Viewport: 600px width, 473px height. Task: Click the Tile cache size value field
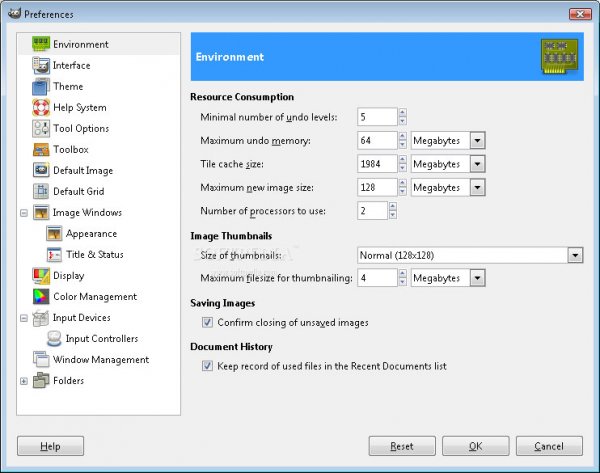[x=377, y=164]
